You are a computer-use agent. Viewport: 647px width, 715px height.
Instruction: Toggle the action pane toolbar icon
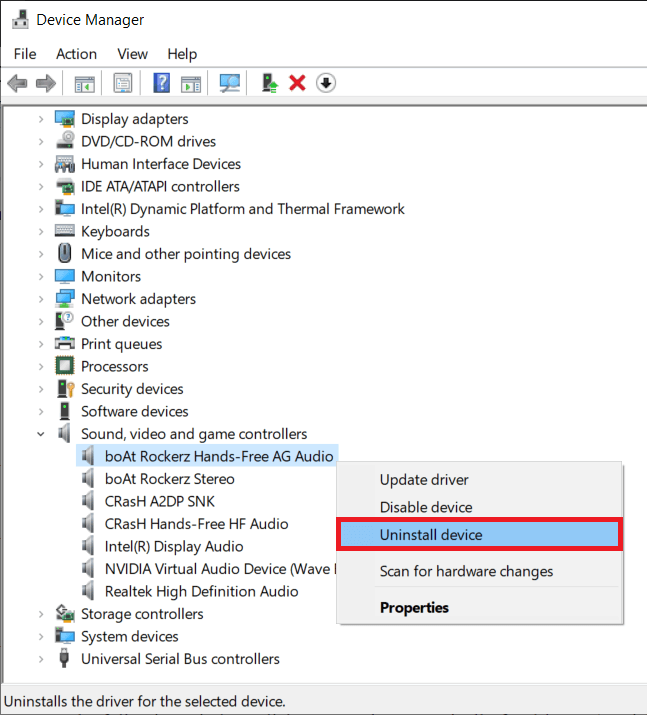191,84
